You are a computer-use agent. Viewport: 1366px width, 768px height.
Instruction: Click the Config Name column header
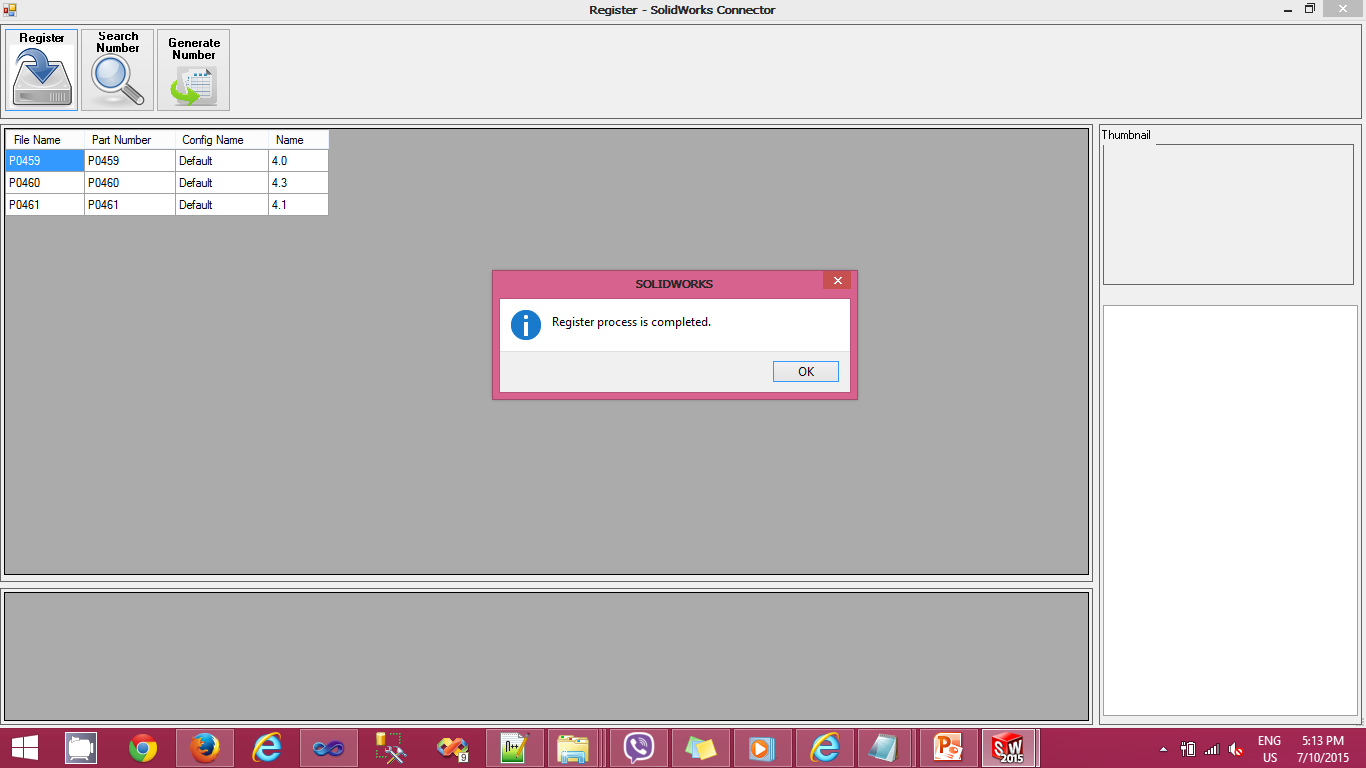222,140
